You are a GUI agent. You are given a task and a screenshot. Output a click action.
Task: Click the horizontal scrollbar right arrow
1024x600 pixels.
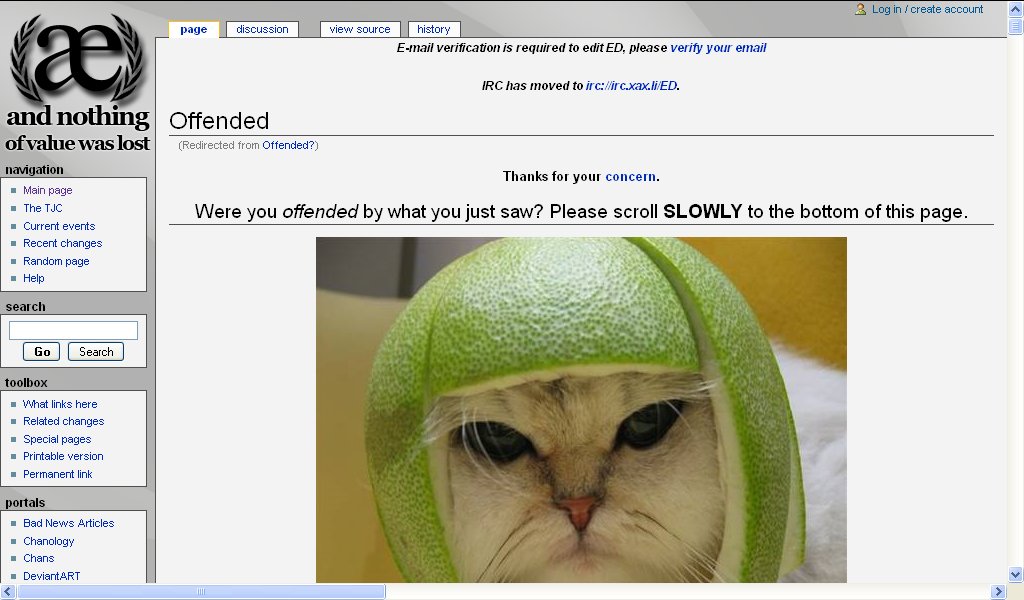point(999,592)
